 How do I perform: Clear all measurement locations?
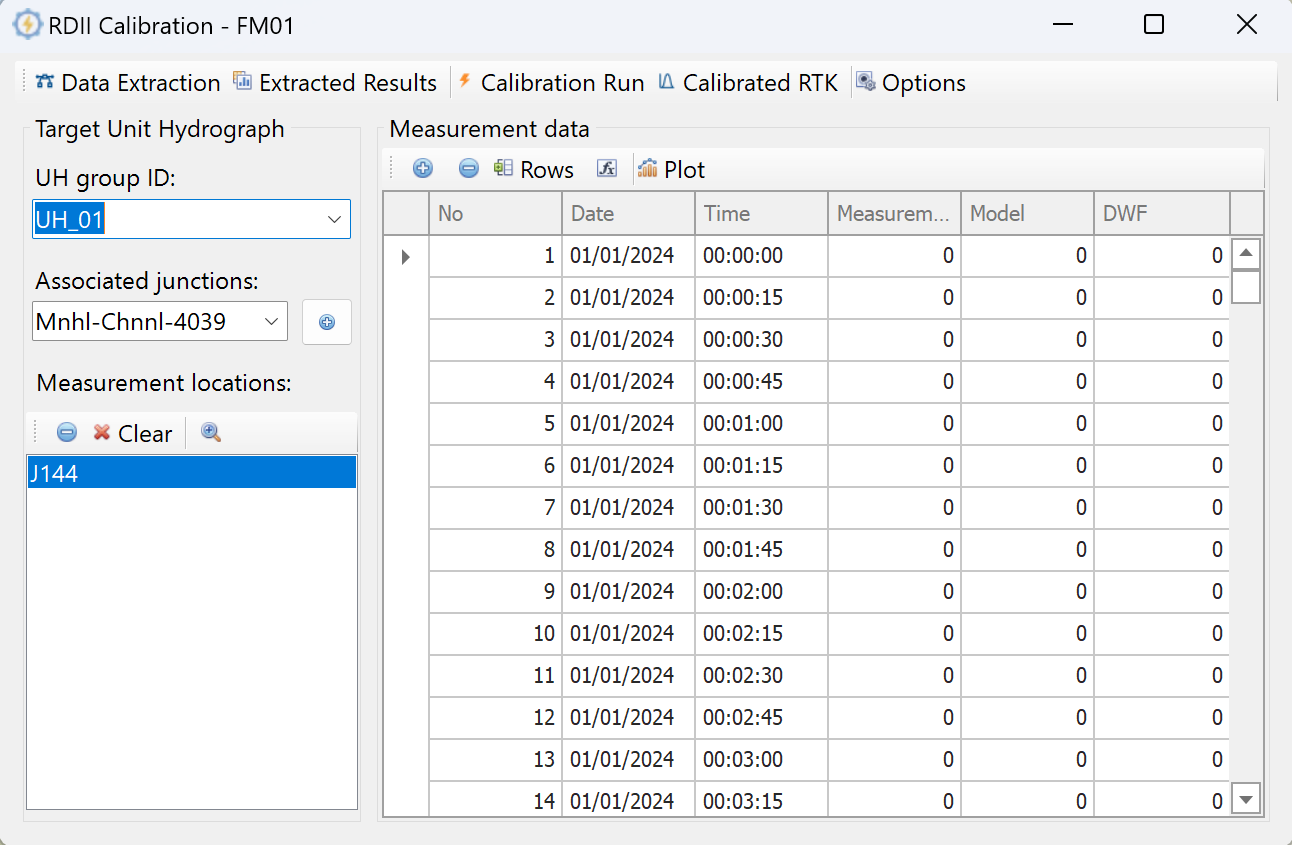[x=133, y=433]
